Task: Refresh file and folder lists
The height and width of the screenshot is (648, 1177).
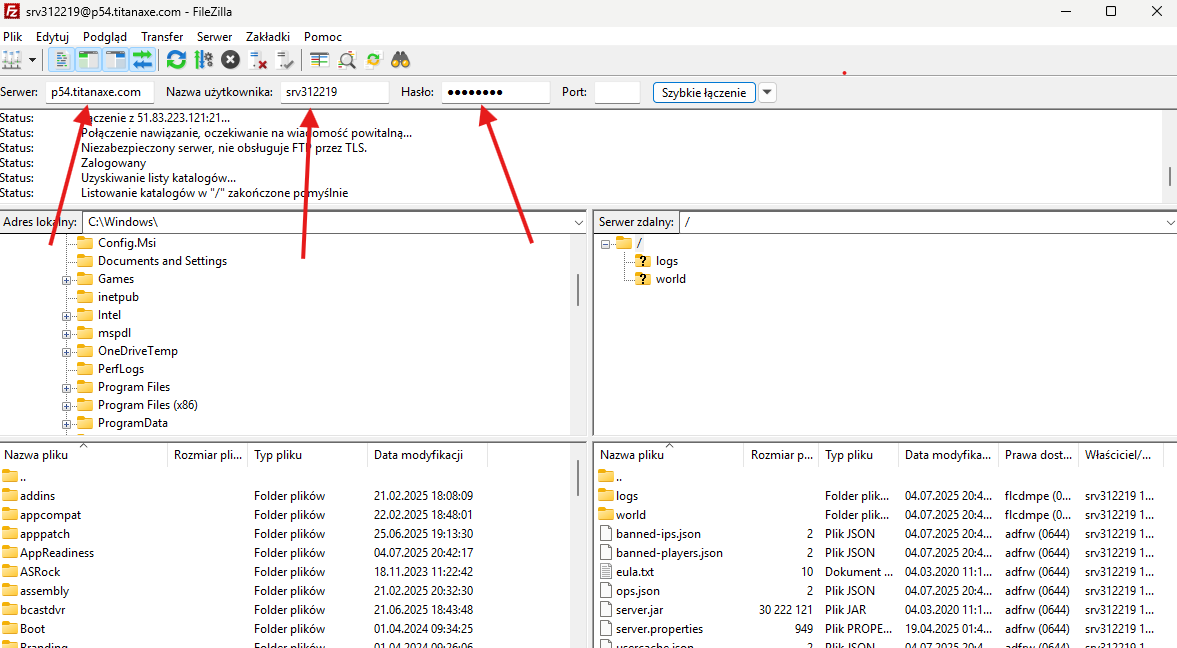Action: pyautogui.click(x=177, y=60)
